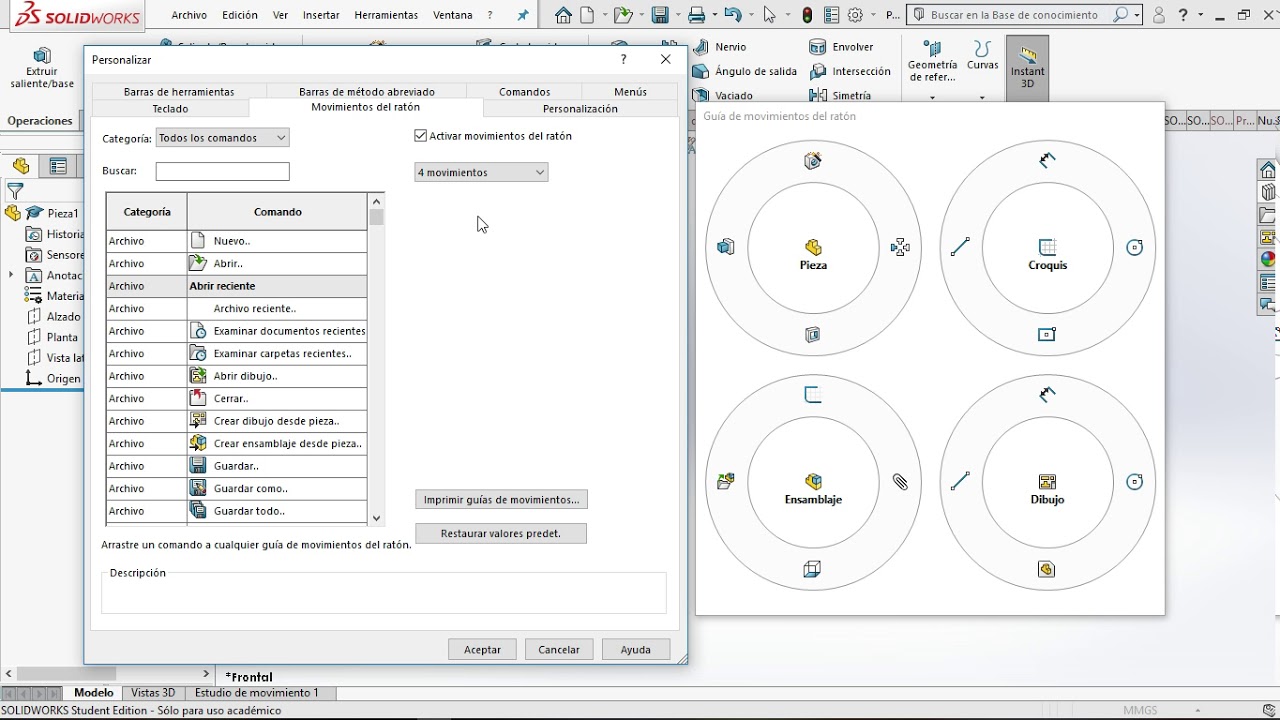Switch to the Personalización tab
This screenshot has height=720, width=1280.
tap(580, 108)
